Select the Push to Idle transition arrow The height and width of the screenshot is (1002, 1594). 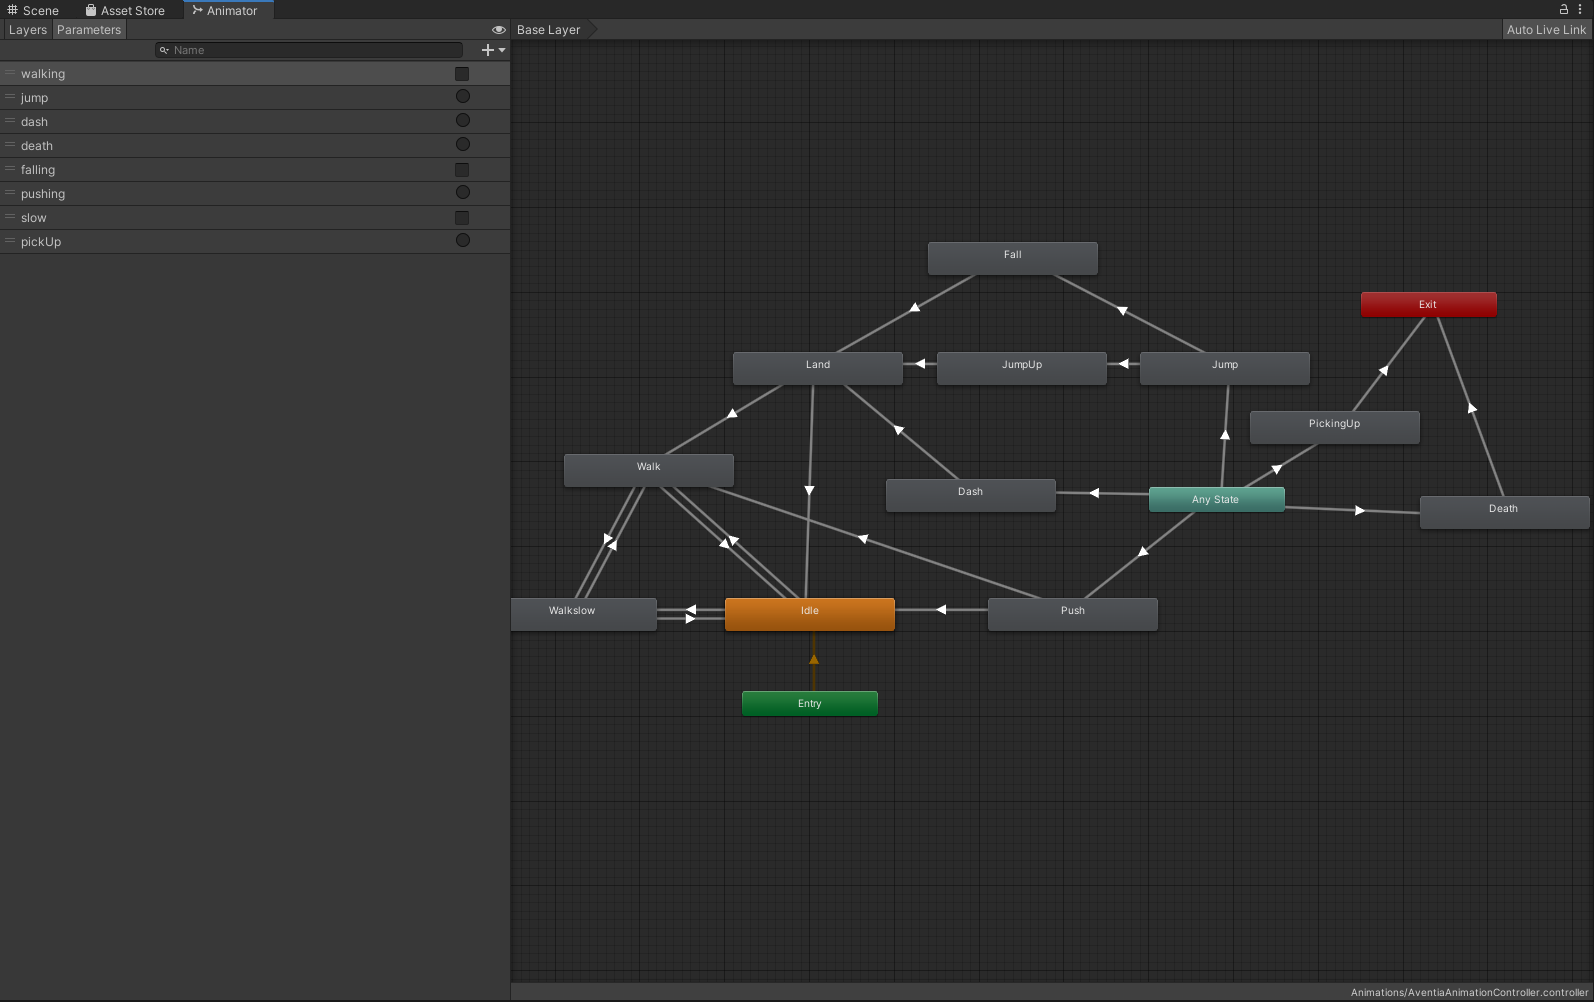tap(941, 610)
